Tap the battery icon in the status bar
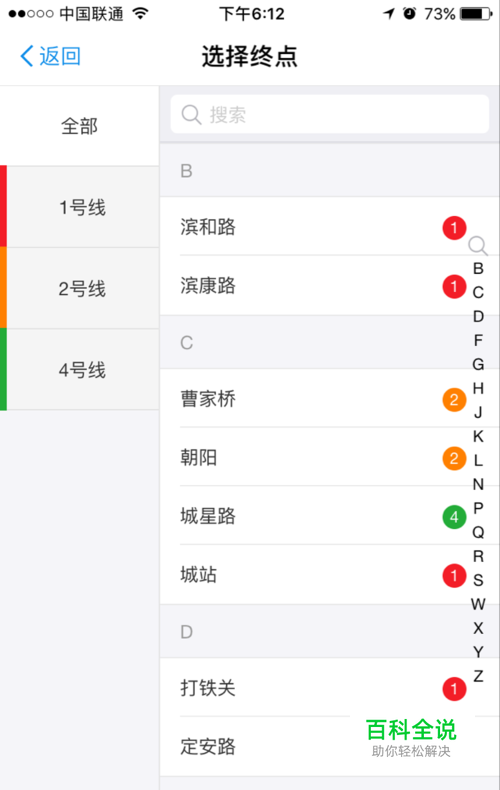The width and height of the screenshot is (500, 790). click(x=476, y=14)
